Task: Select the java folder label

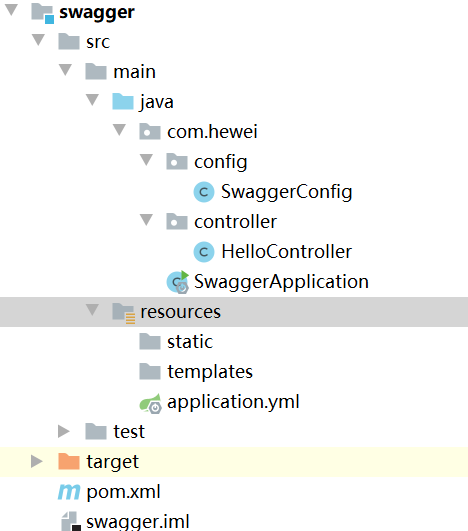Action: [157, 102]
